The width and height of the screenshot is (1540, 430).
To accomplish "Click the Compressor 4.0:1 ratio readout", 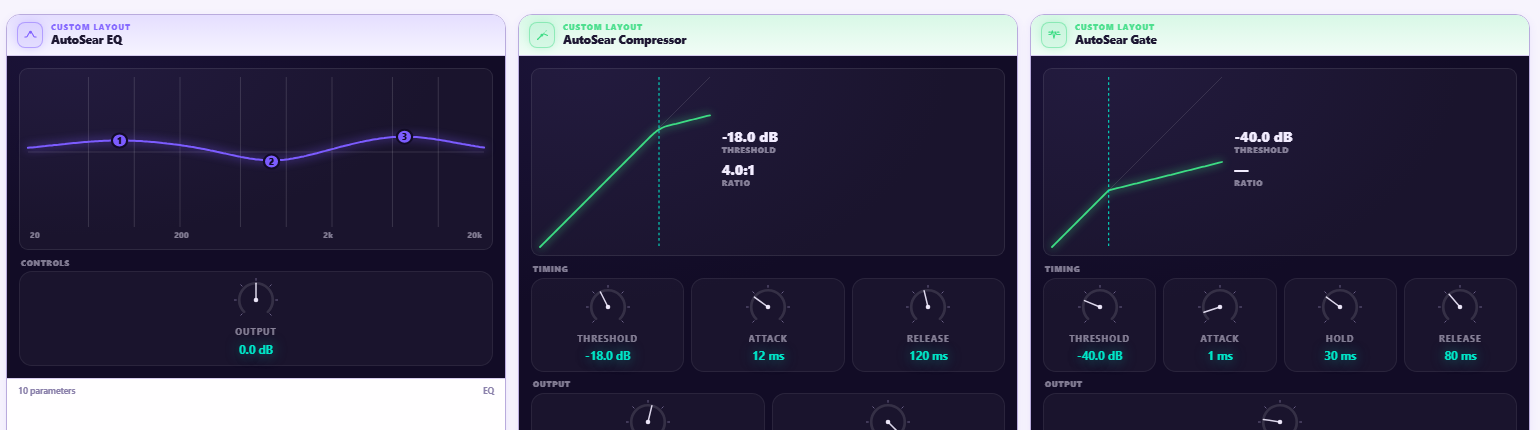I will coord(738,170).
